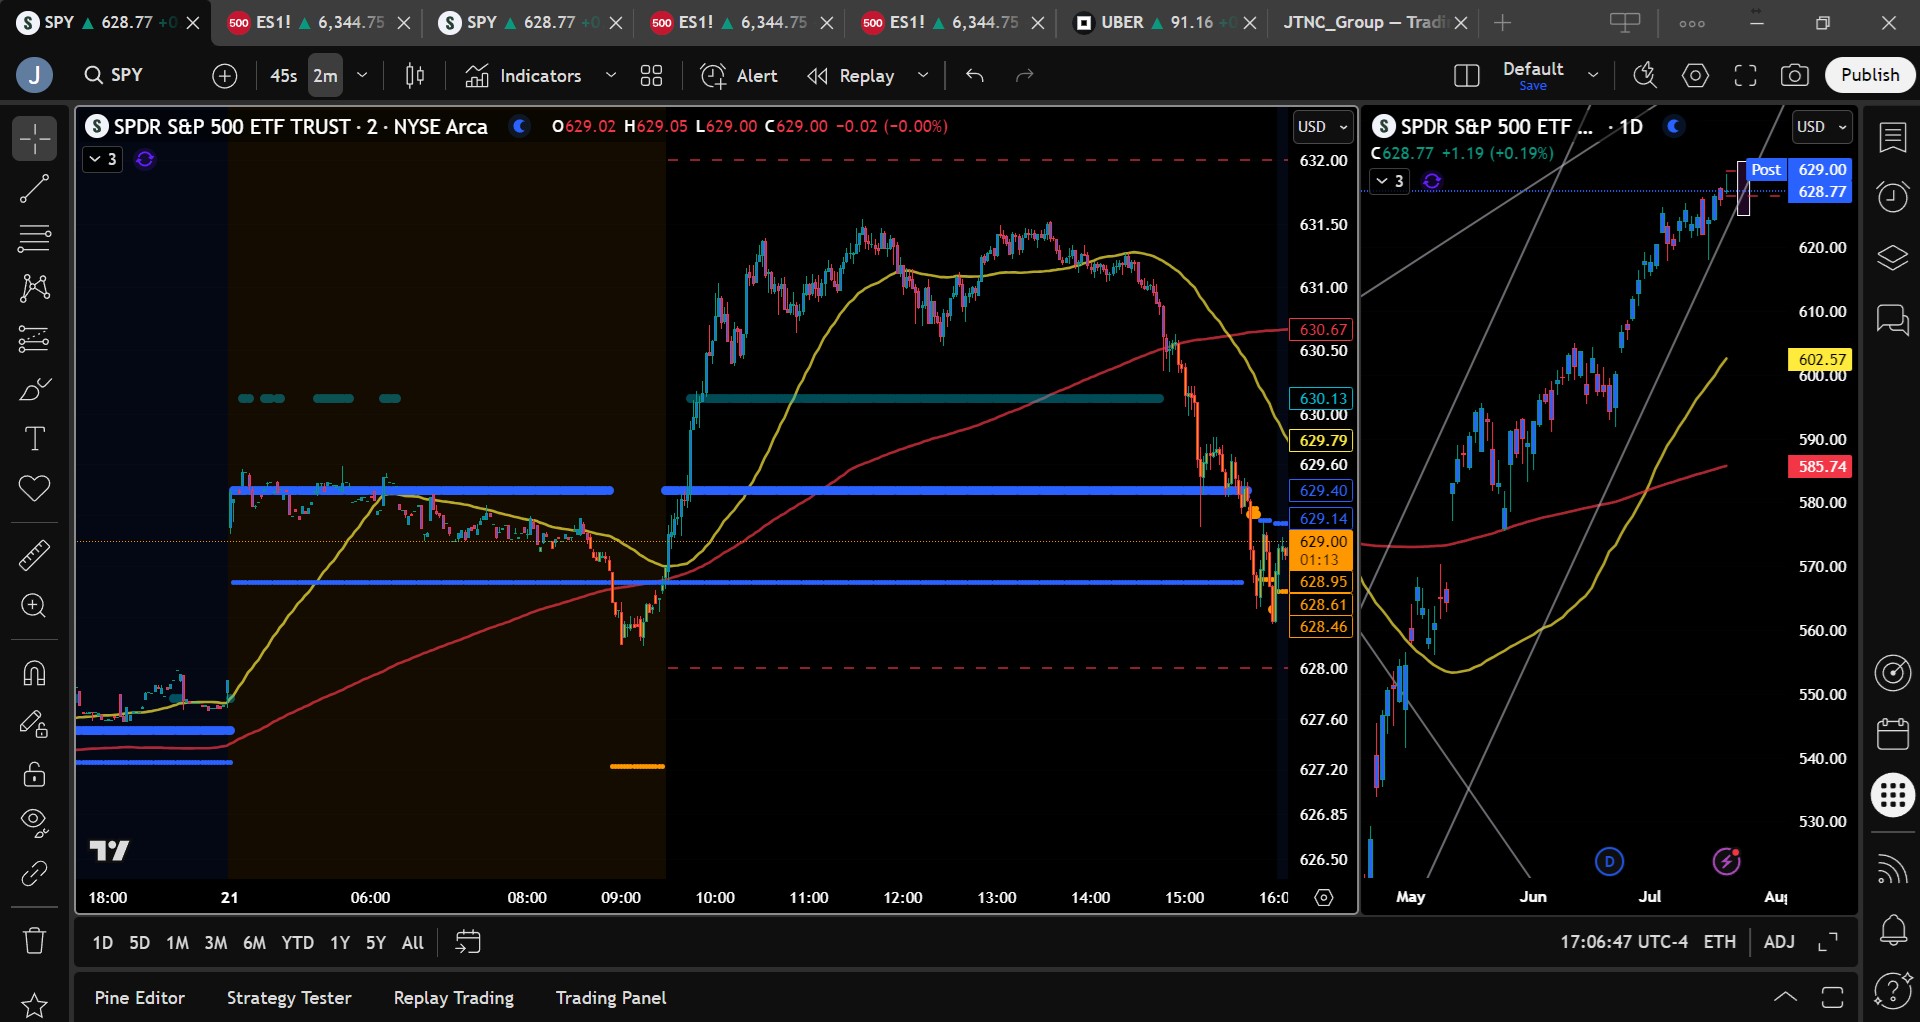Activate the zoom in tool

34,606
